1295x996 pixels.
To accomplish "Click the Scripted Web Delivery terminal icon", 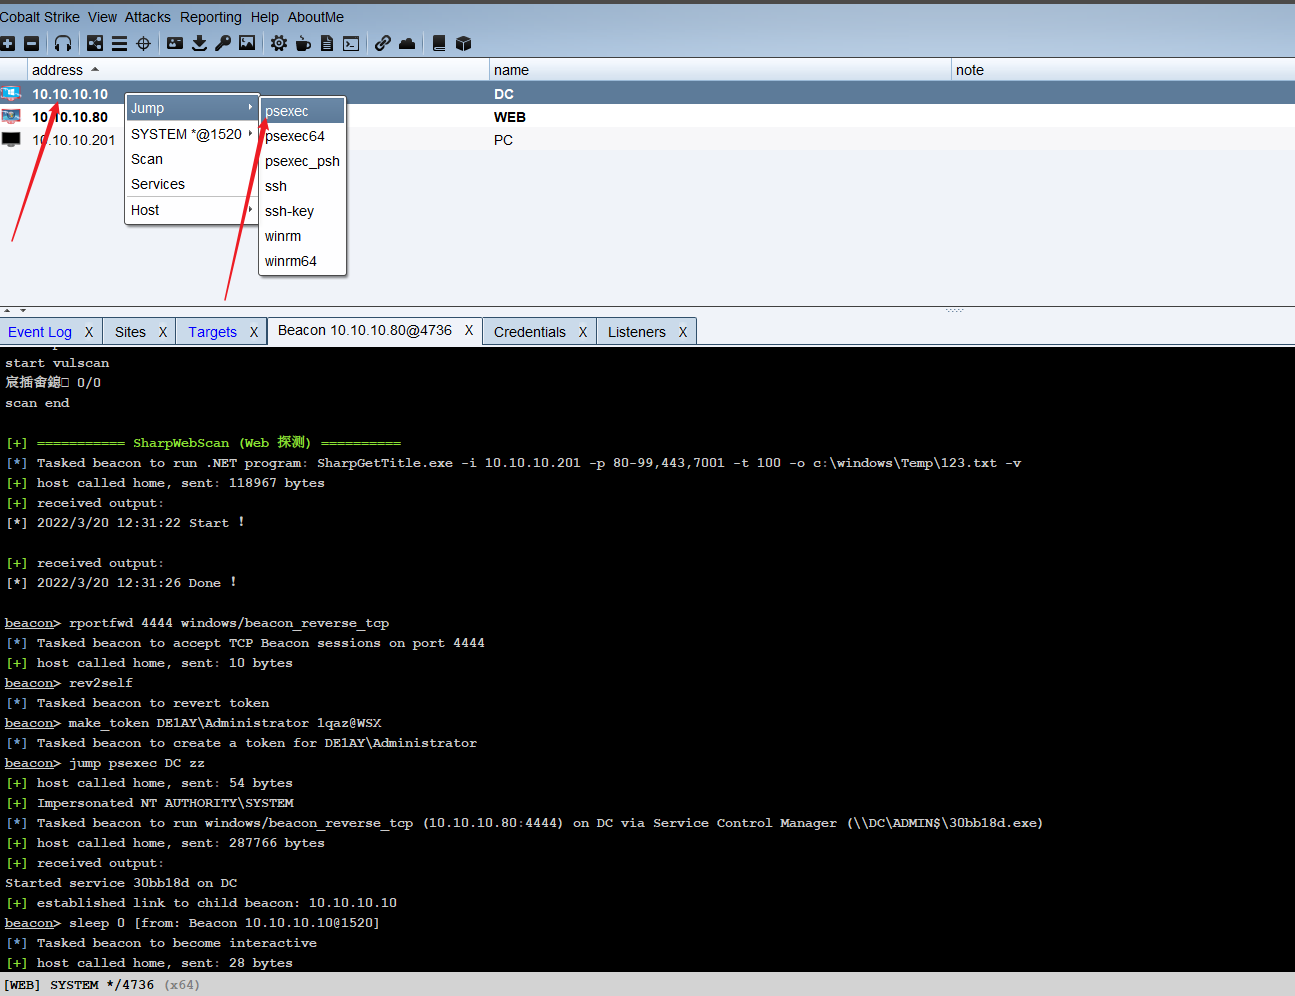I will 351,43.
